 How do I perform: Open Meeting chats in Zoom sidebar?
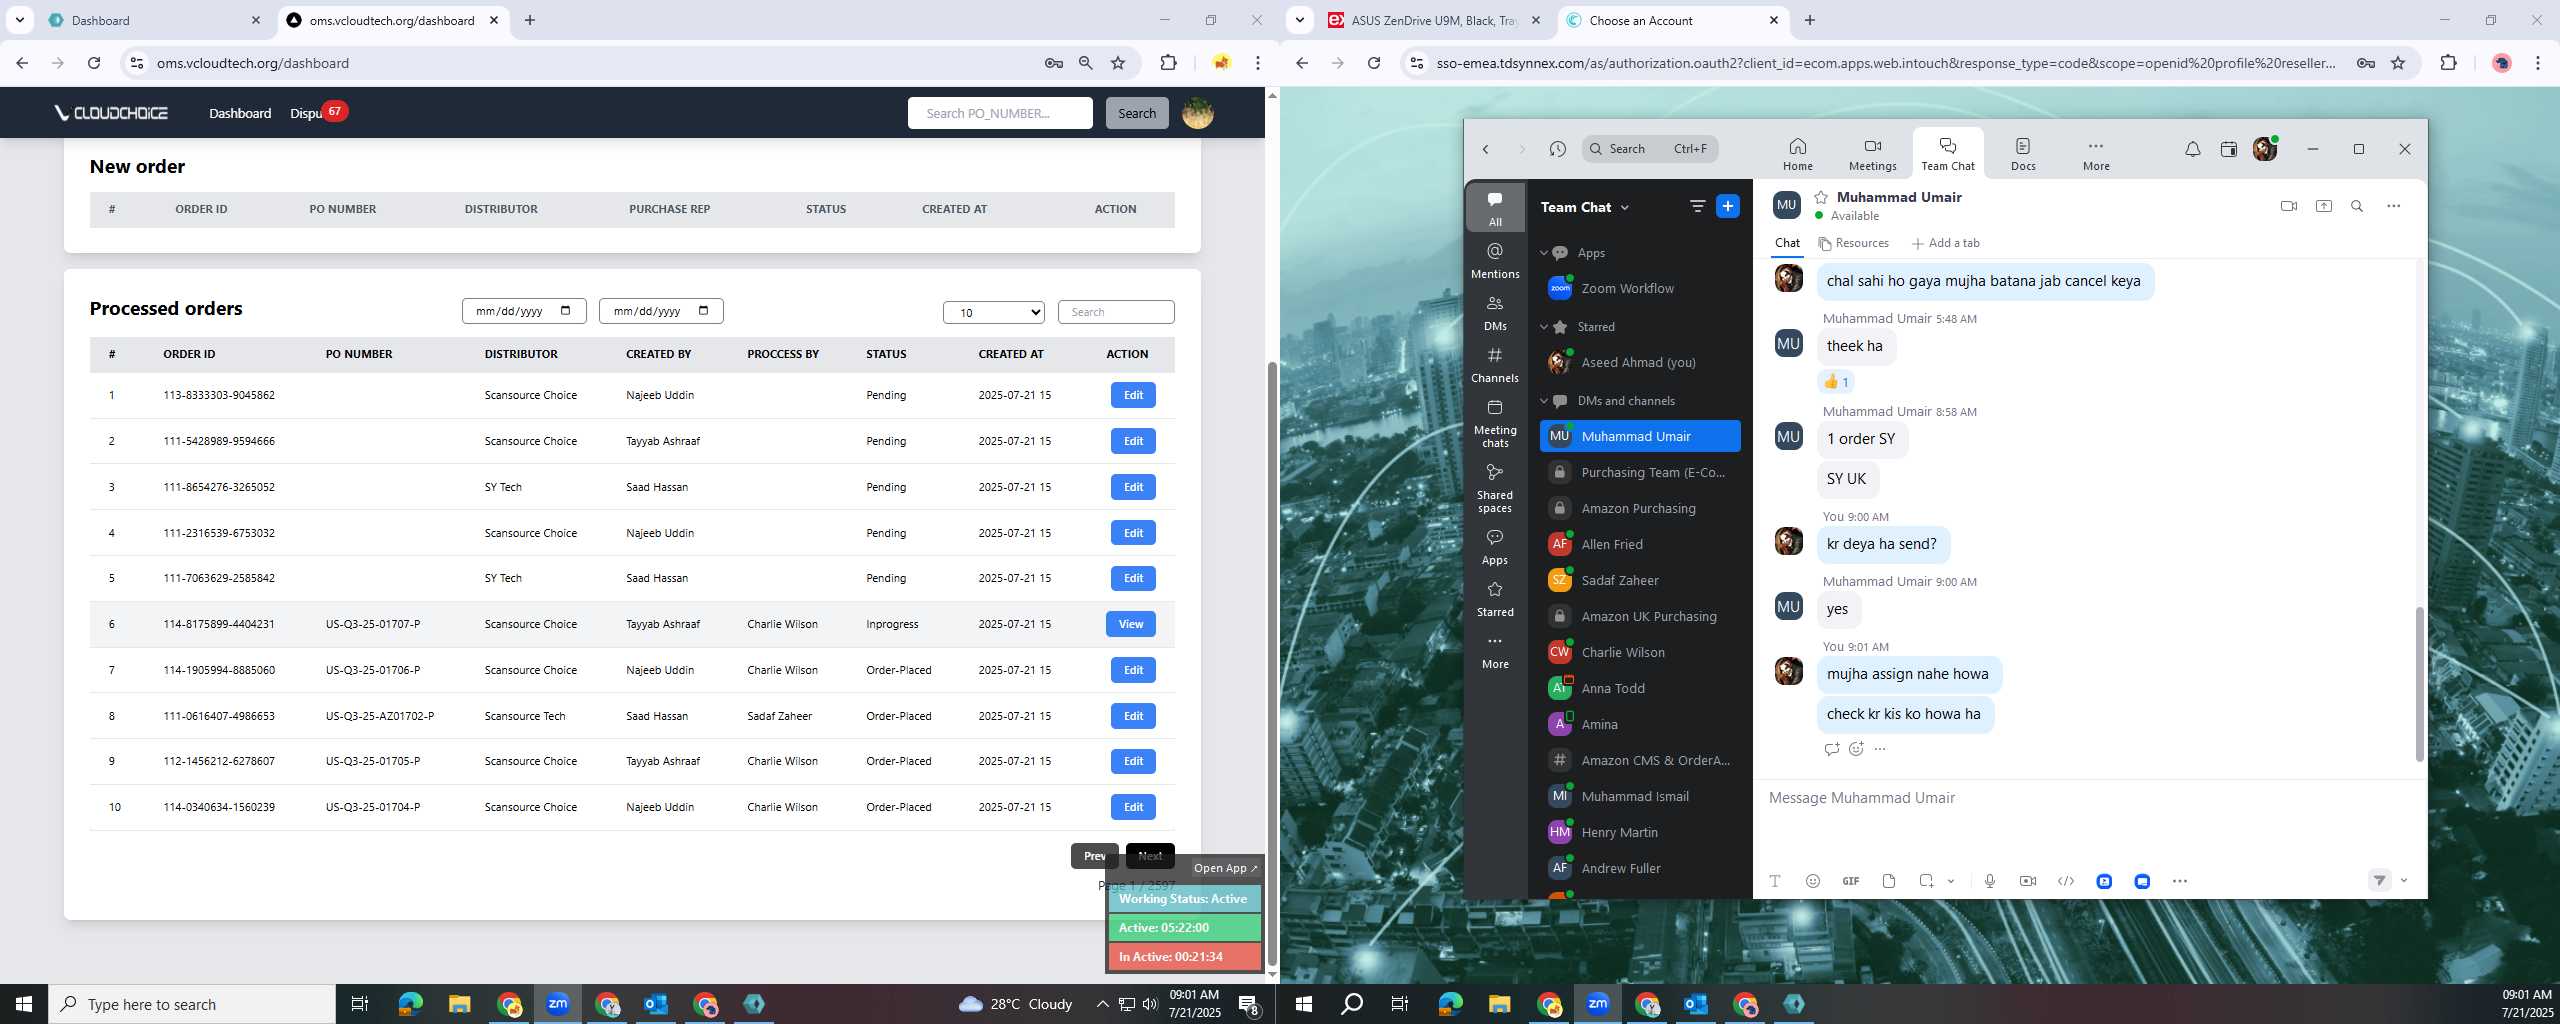tap(1495, 423)
